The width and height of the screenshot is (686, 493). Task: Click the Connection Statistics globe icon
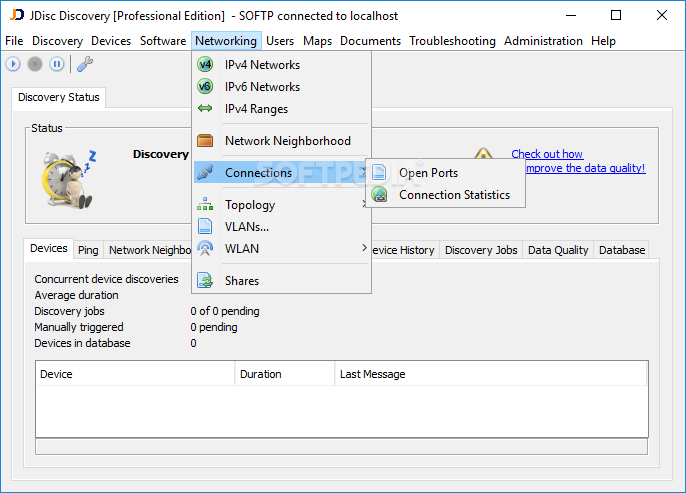click(379, 194)
